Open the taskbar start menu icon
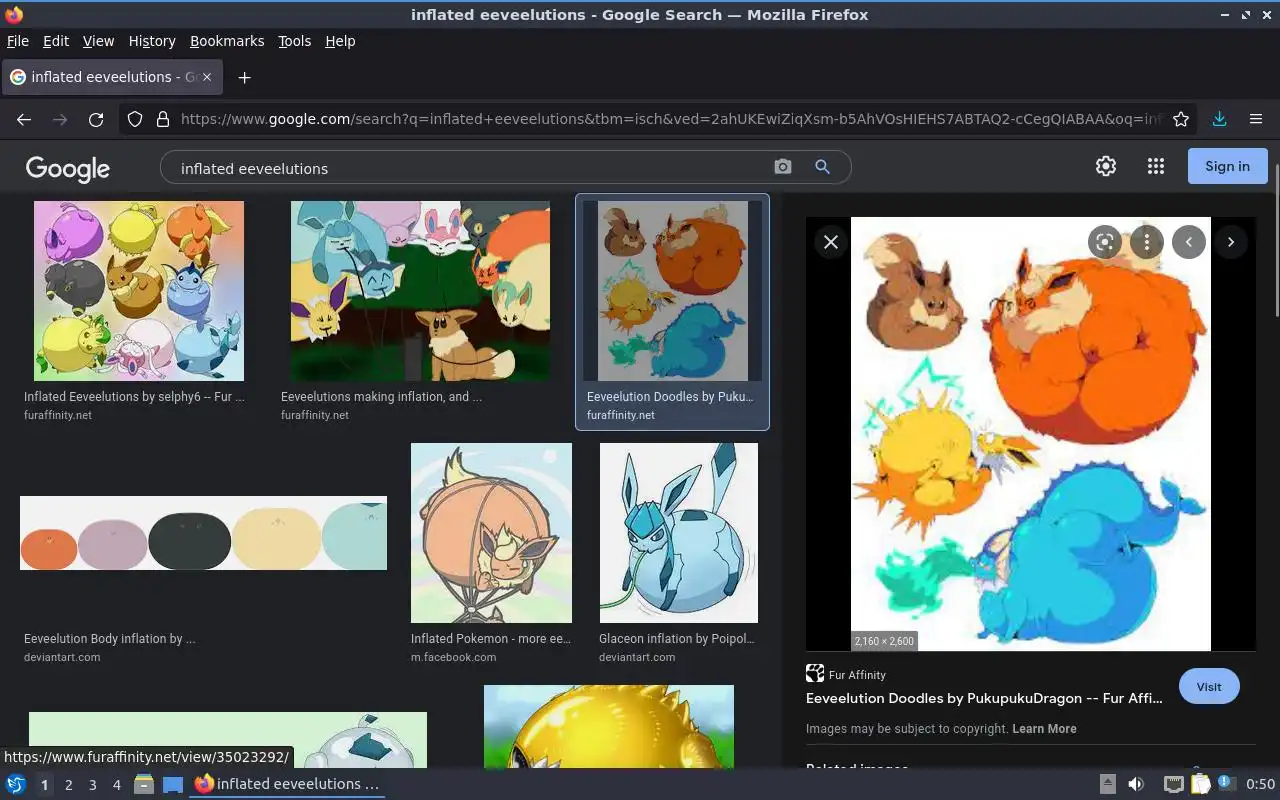Image resolution: width=1280 pixels, height=800 pixels. point(16,785)
